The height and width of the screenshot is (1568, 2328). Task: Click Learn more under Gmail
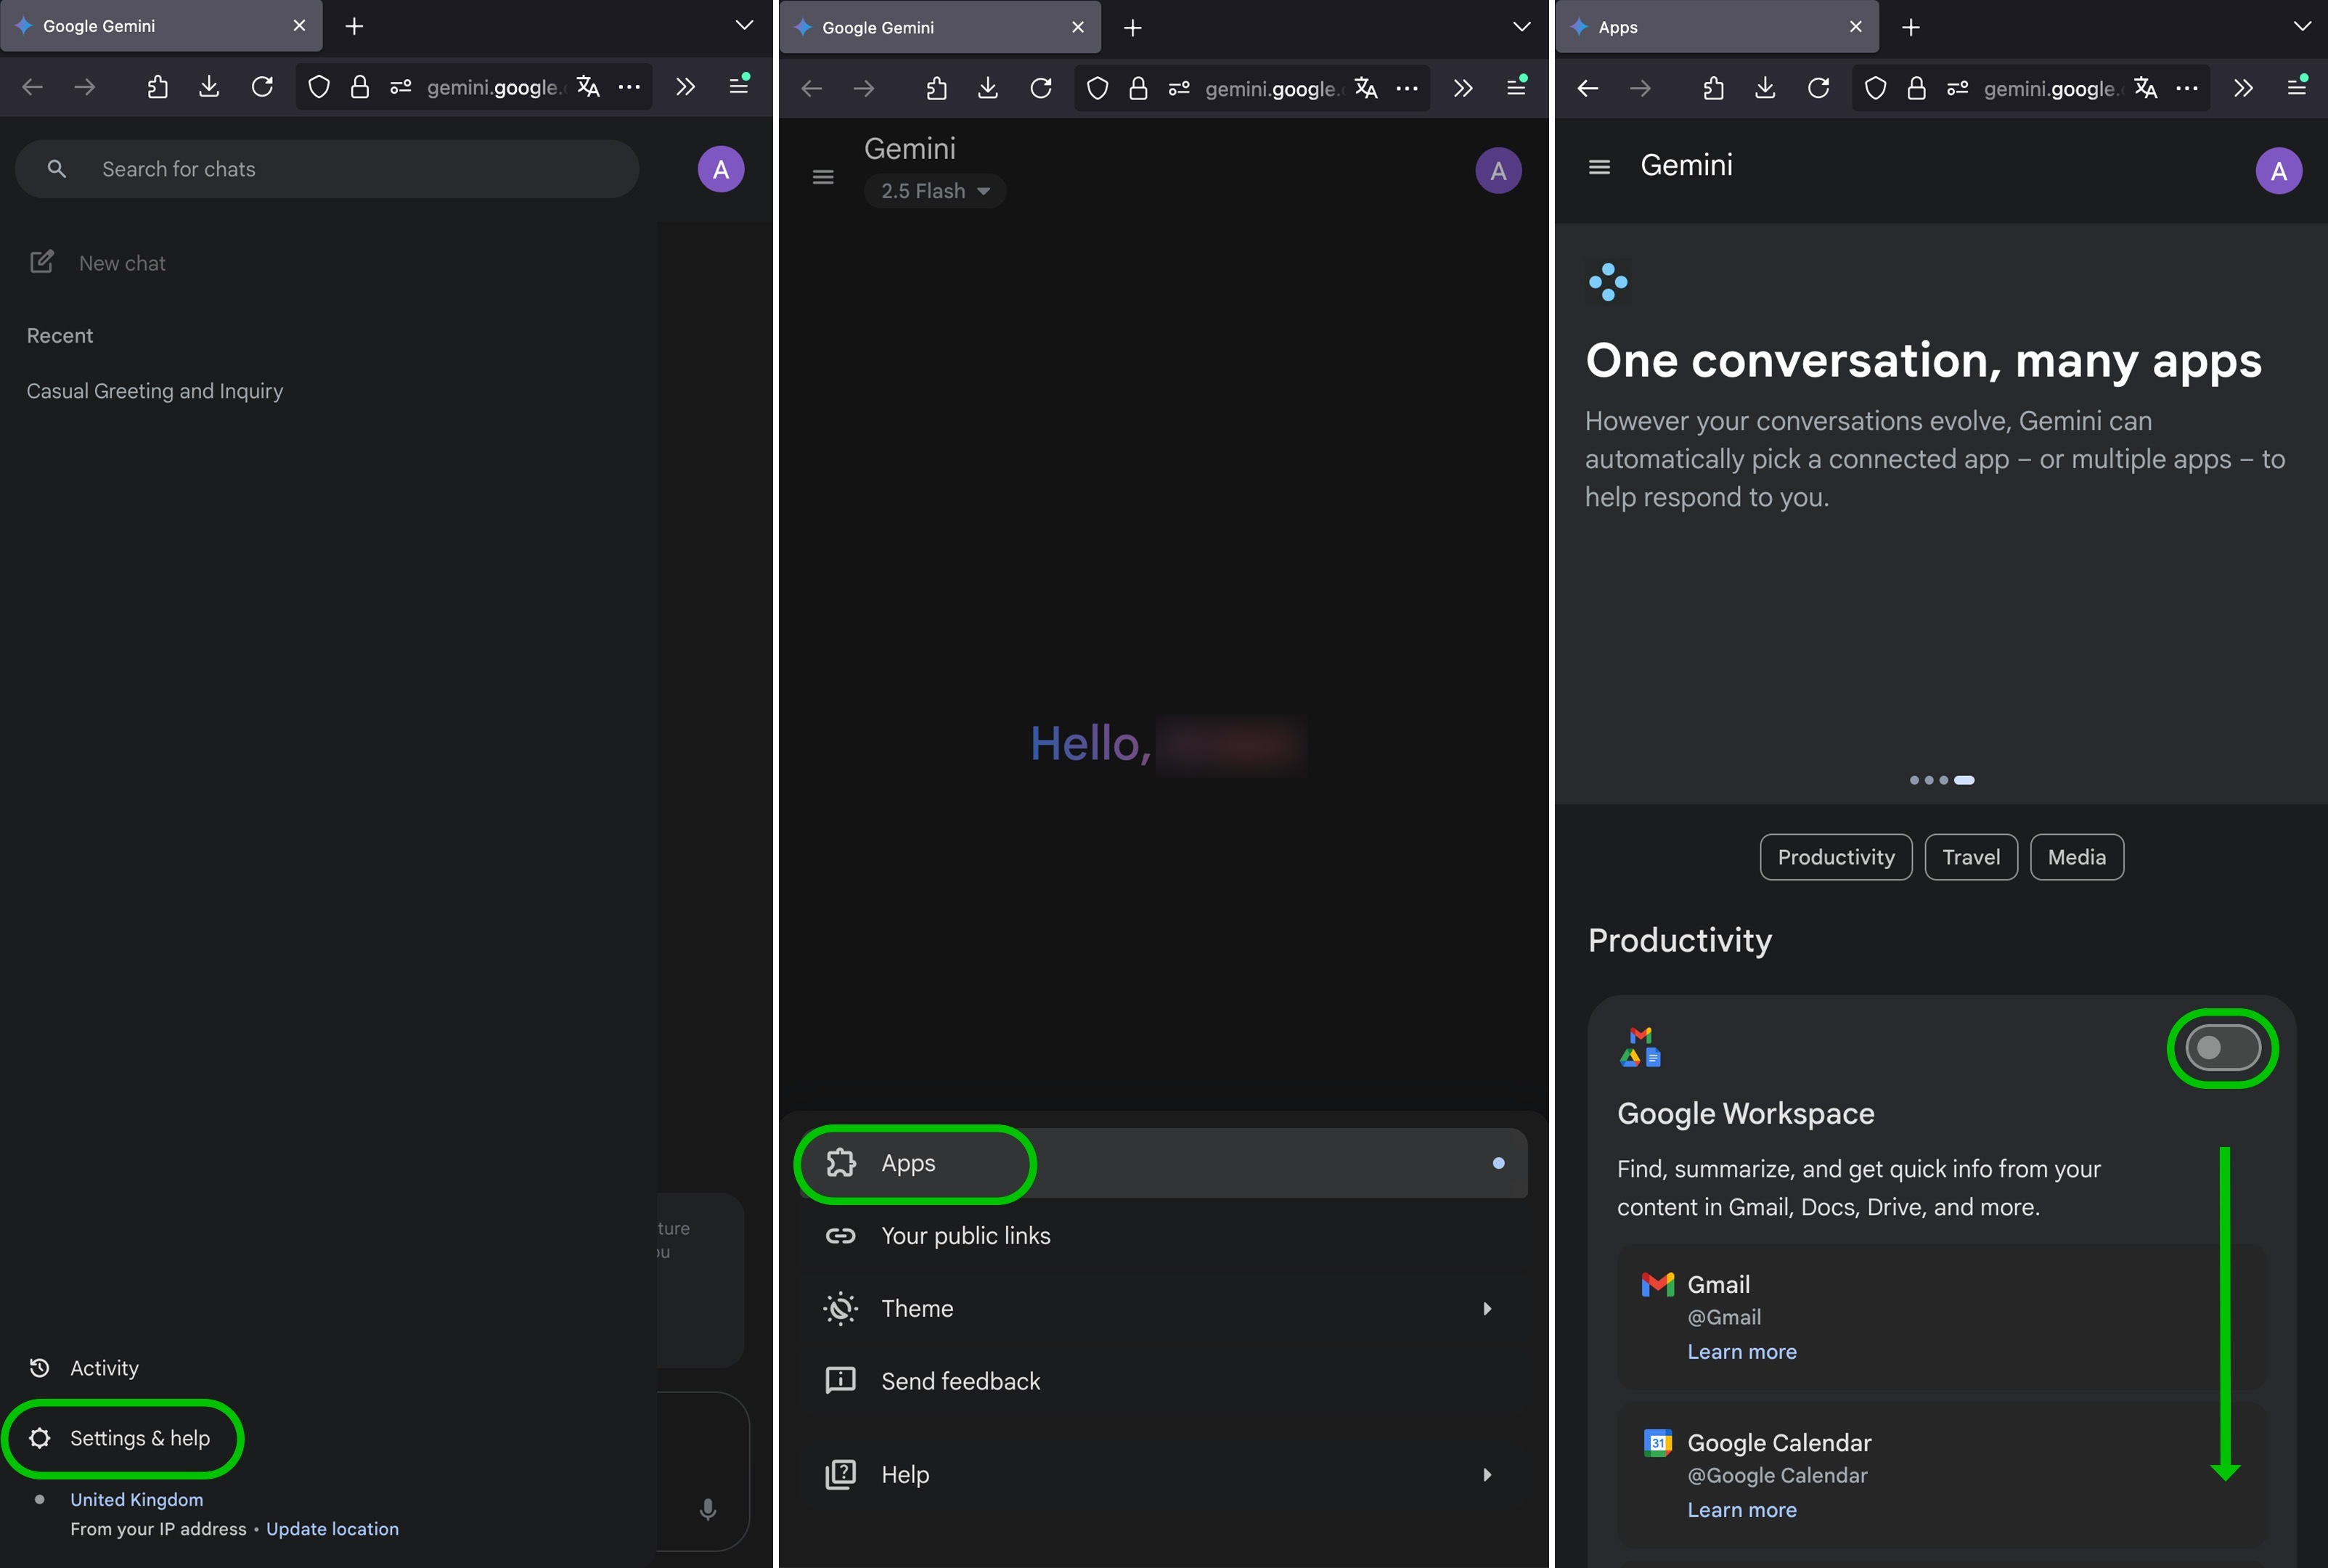(x=1742, y=1352)
